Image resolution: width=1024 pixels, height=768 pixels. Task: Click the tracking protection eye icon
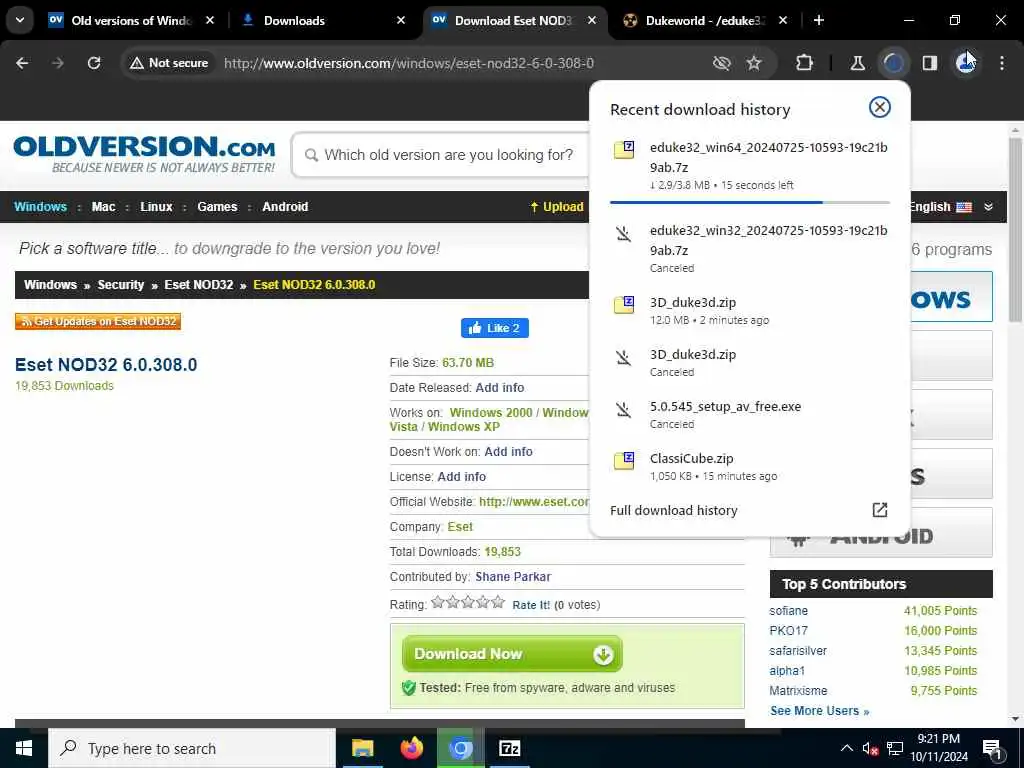click(x=722, y=63)
